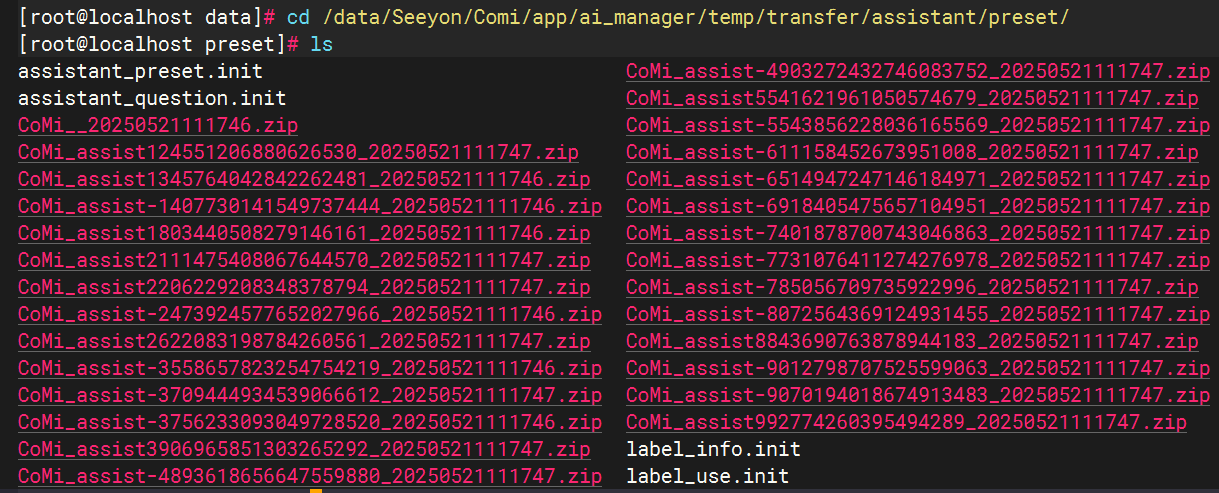Click the ls command on the prompt line

tap(322, 45)
